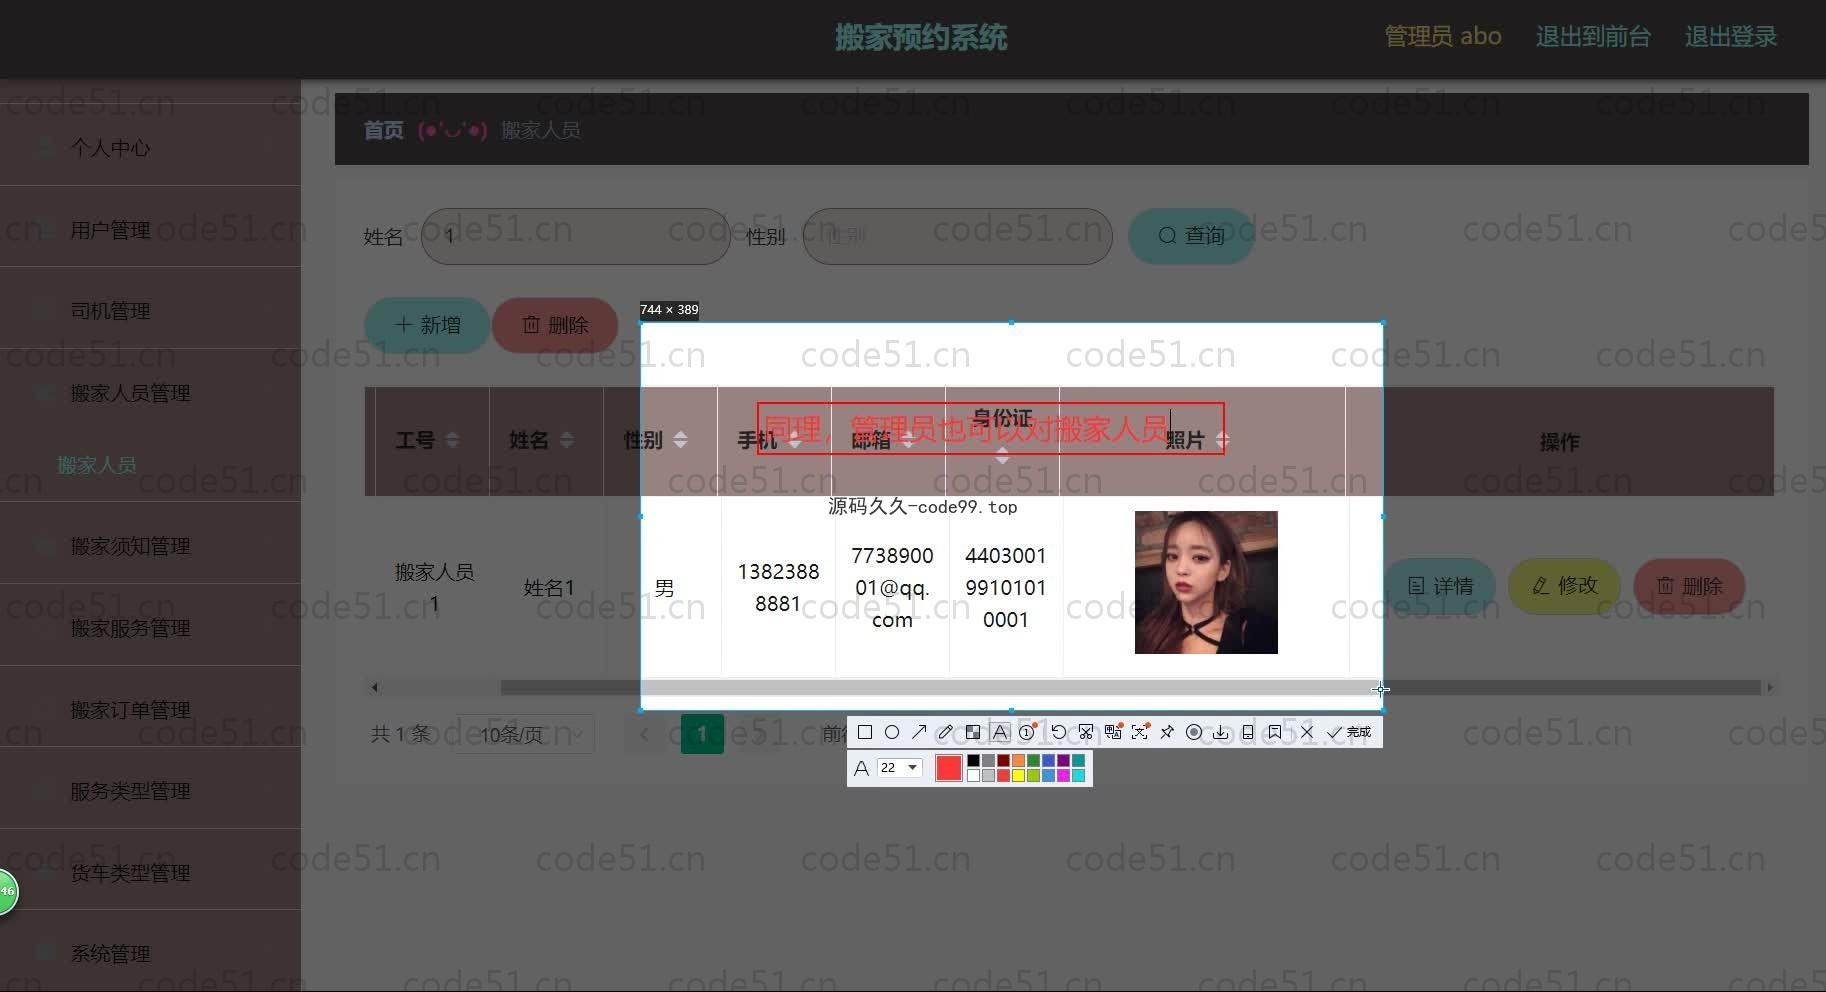This screenshot has height=992, width=1826.
Task: Choose the arrow annotation tool
Action: [919, 732]
